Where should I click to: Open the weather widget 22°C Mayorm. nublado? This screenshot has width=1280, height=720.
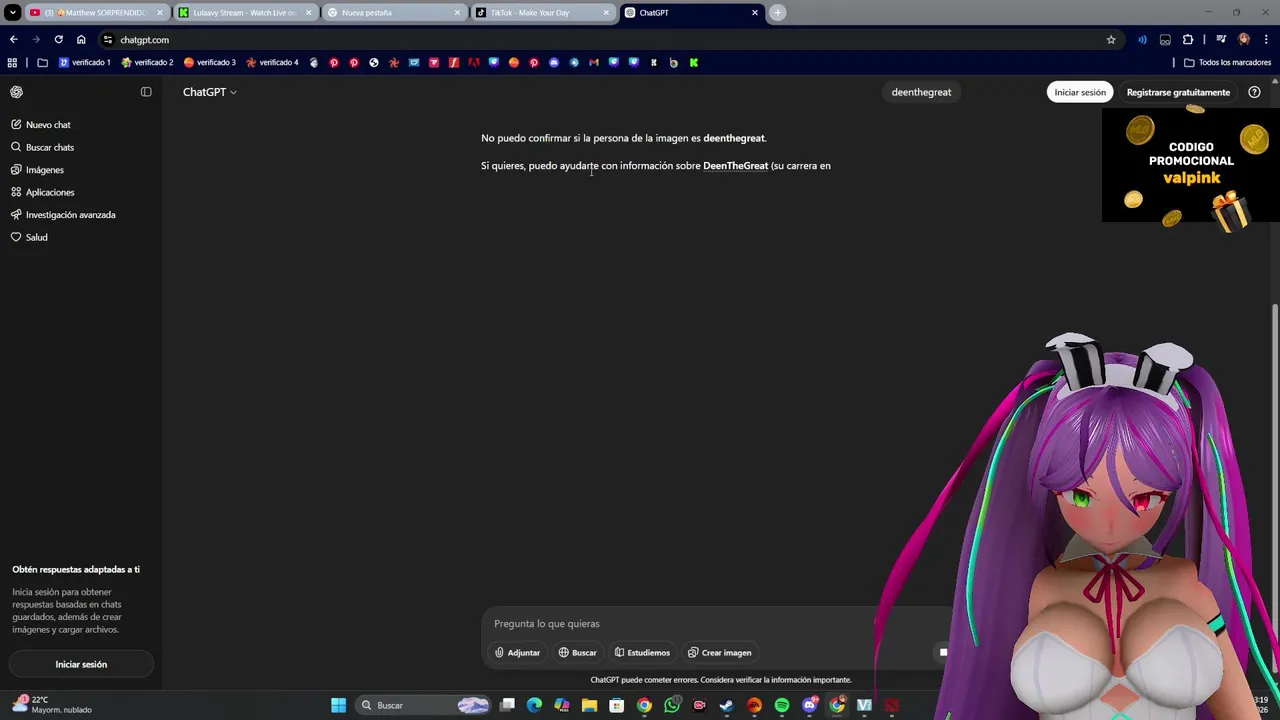coord(52,705)
